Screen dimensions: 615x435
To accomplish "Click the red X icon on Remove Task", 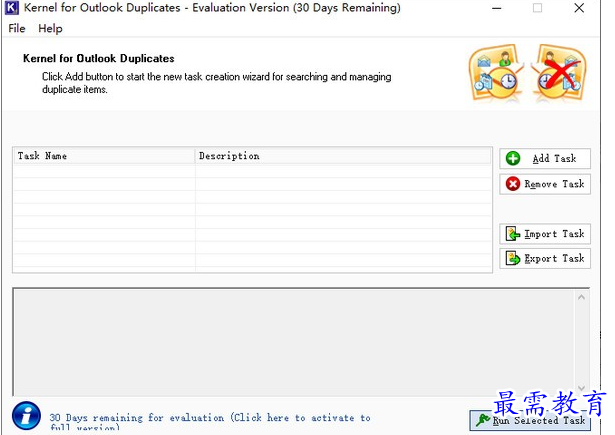I will [513, 184].
